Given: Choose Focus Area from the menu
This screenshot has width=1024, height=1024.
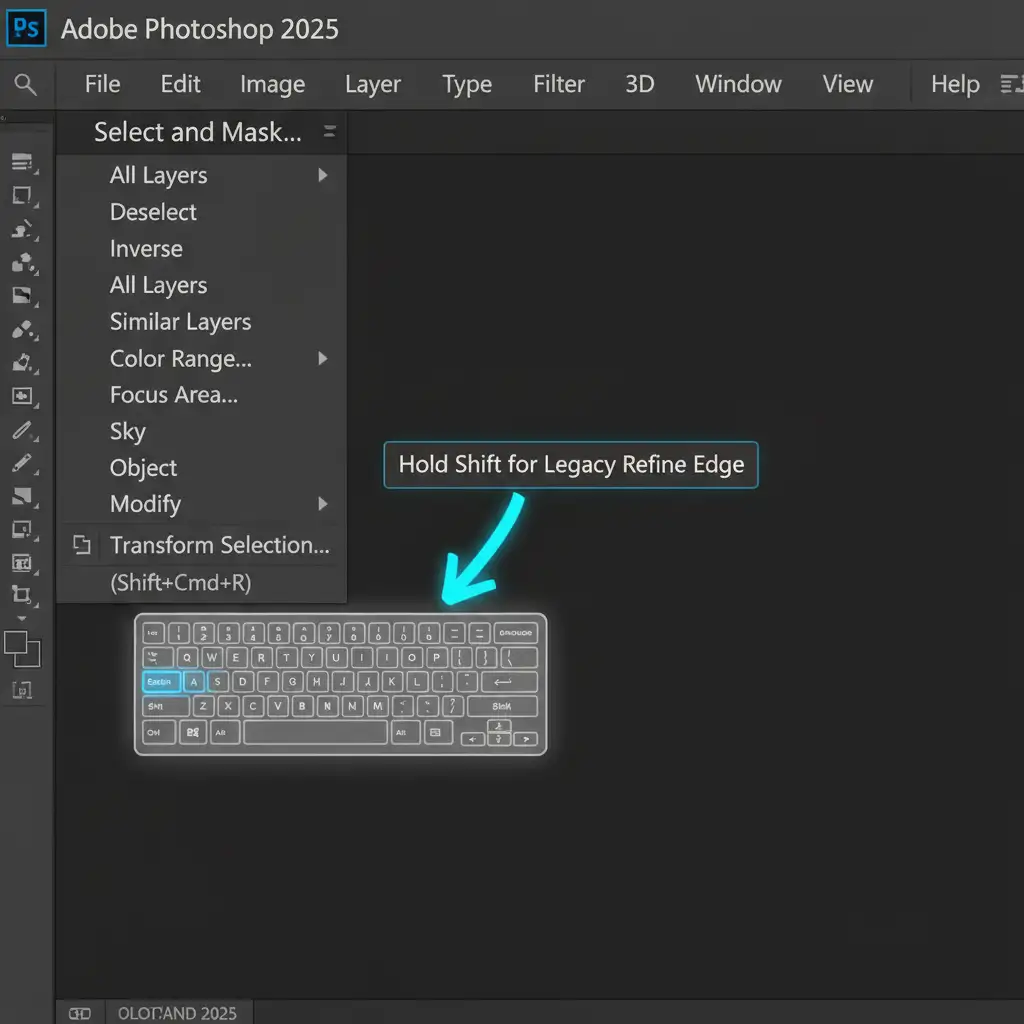Looking at the screenshot, I should pos(173,395).
